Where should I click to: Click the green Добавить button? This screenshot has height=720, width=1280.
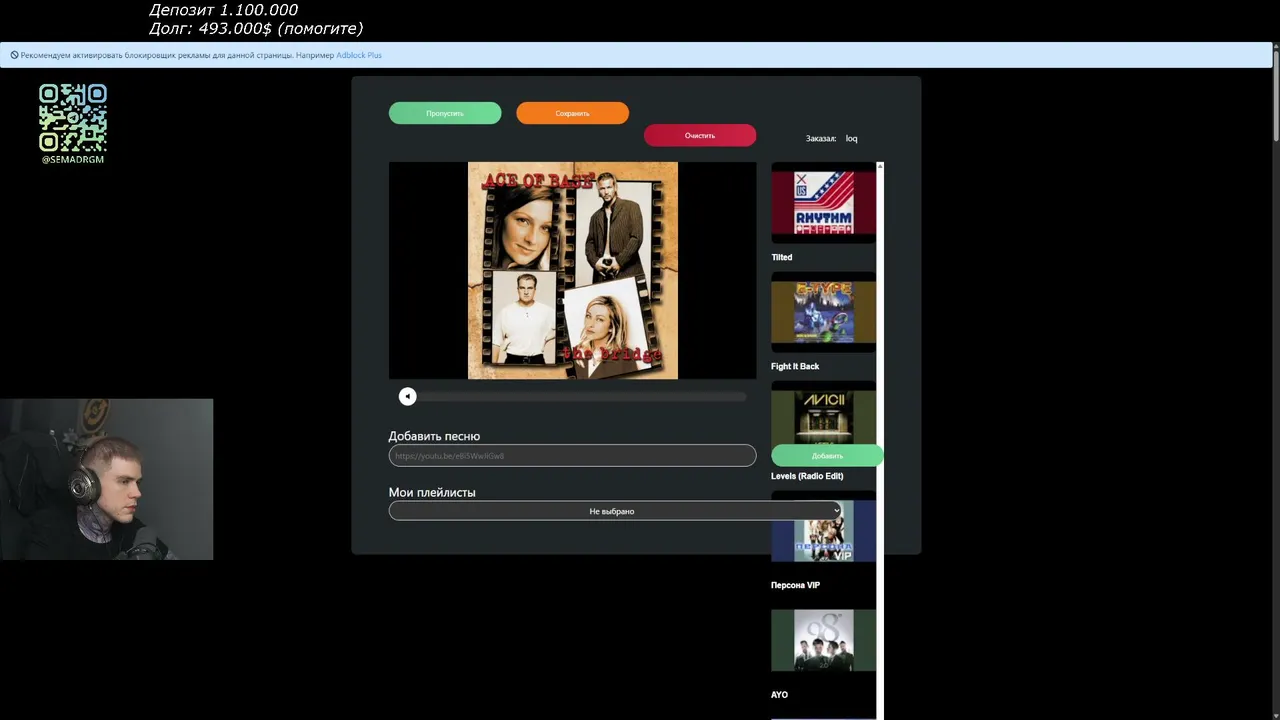[827, 456]
